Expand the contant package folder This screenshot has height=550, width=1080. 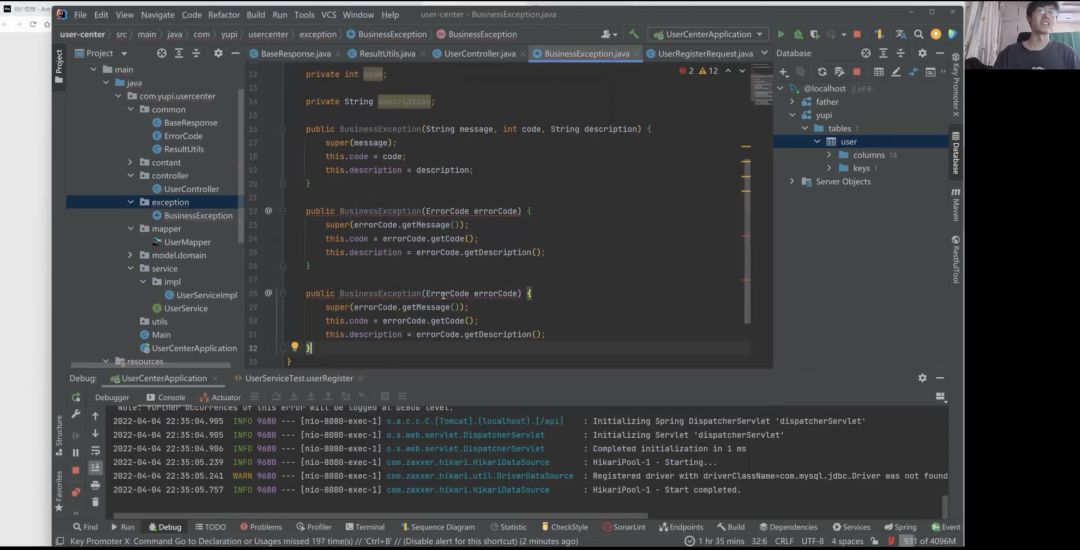[x=130, y=162]
